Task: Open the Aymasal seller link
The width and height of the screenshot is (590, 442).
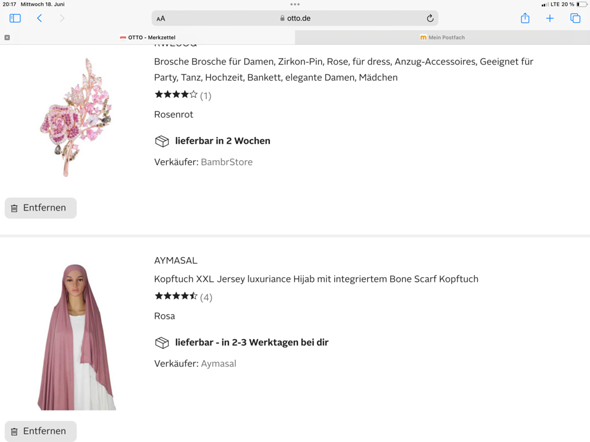Action: tap(219, 363)
